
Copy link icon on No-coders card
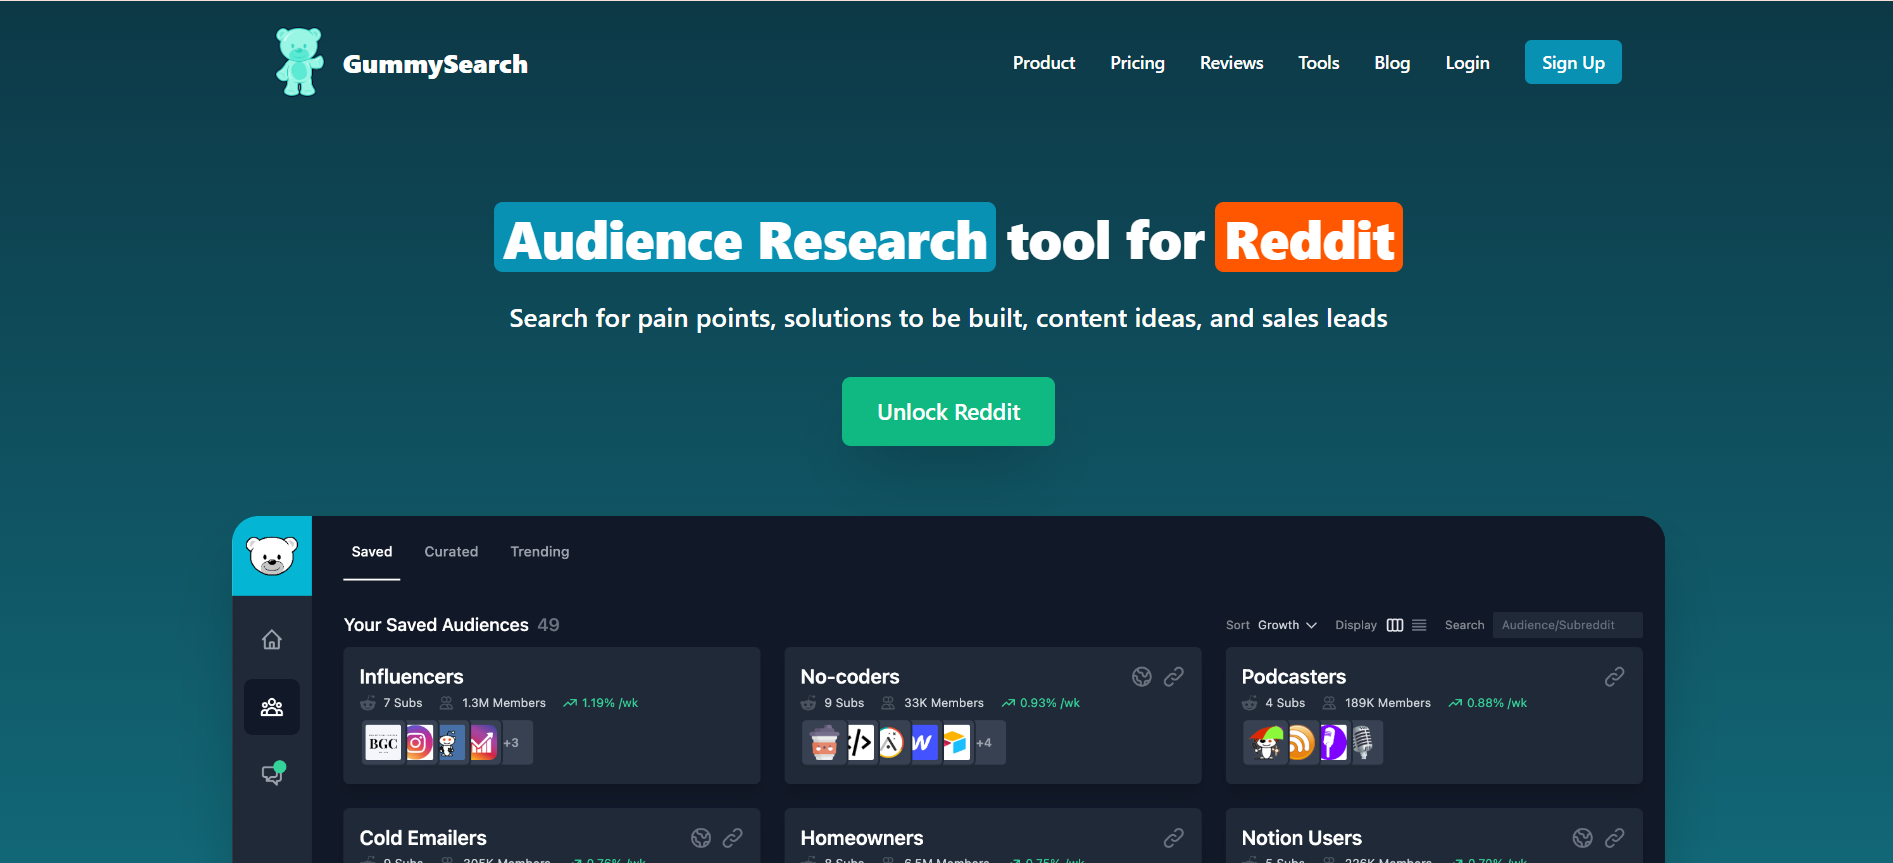pyautogui.click(x=1174, y=677)
